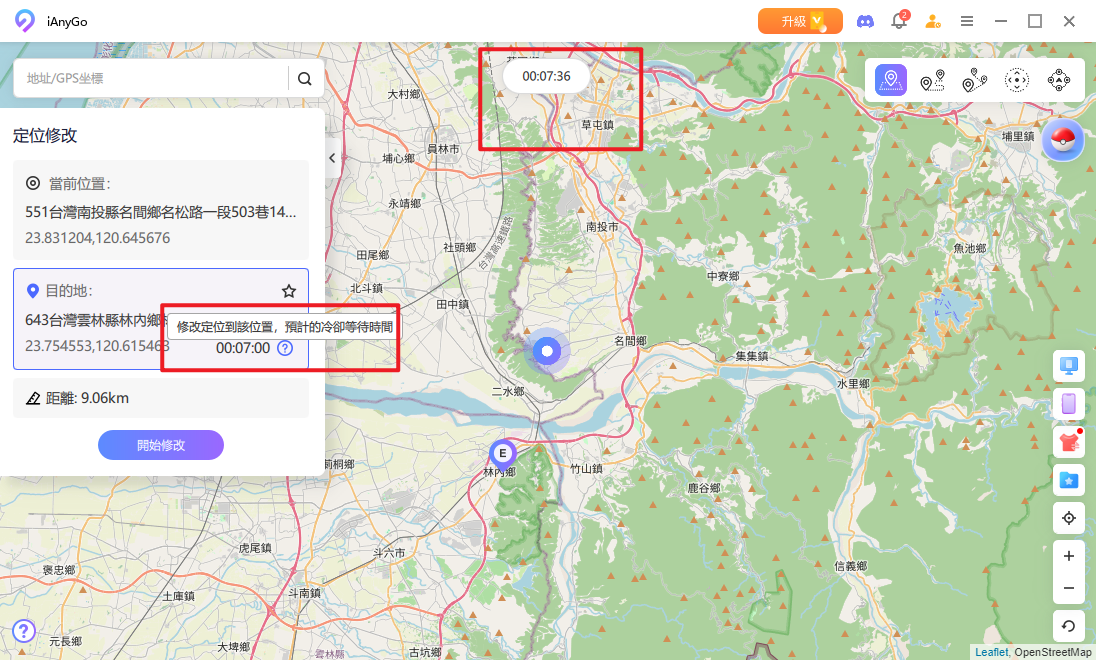The width and height of the screenshot is (1096, 660).
Task: Click the red shirt icon
Action: coord(1069,442)
